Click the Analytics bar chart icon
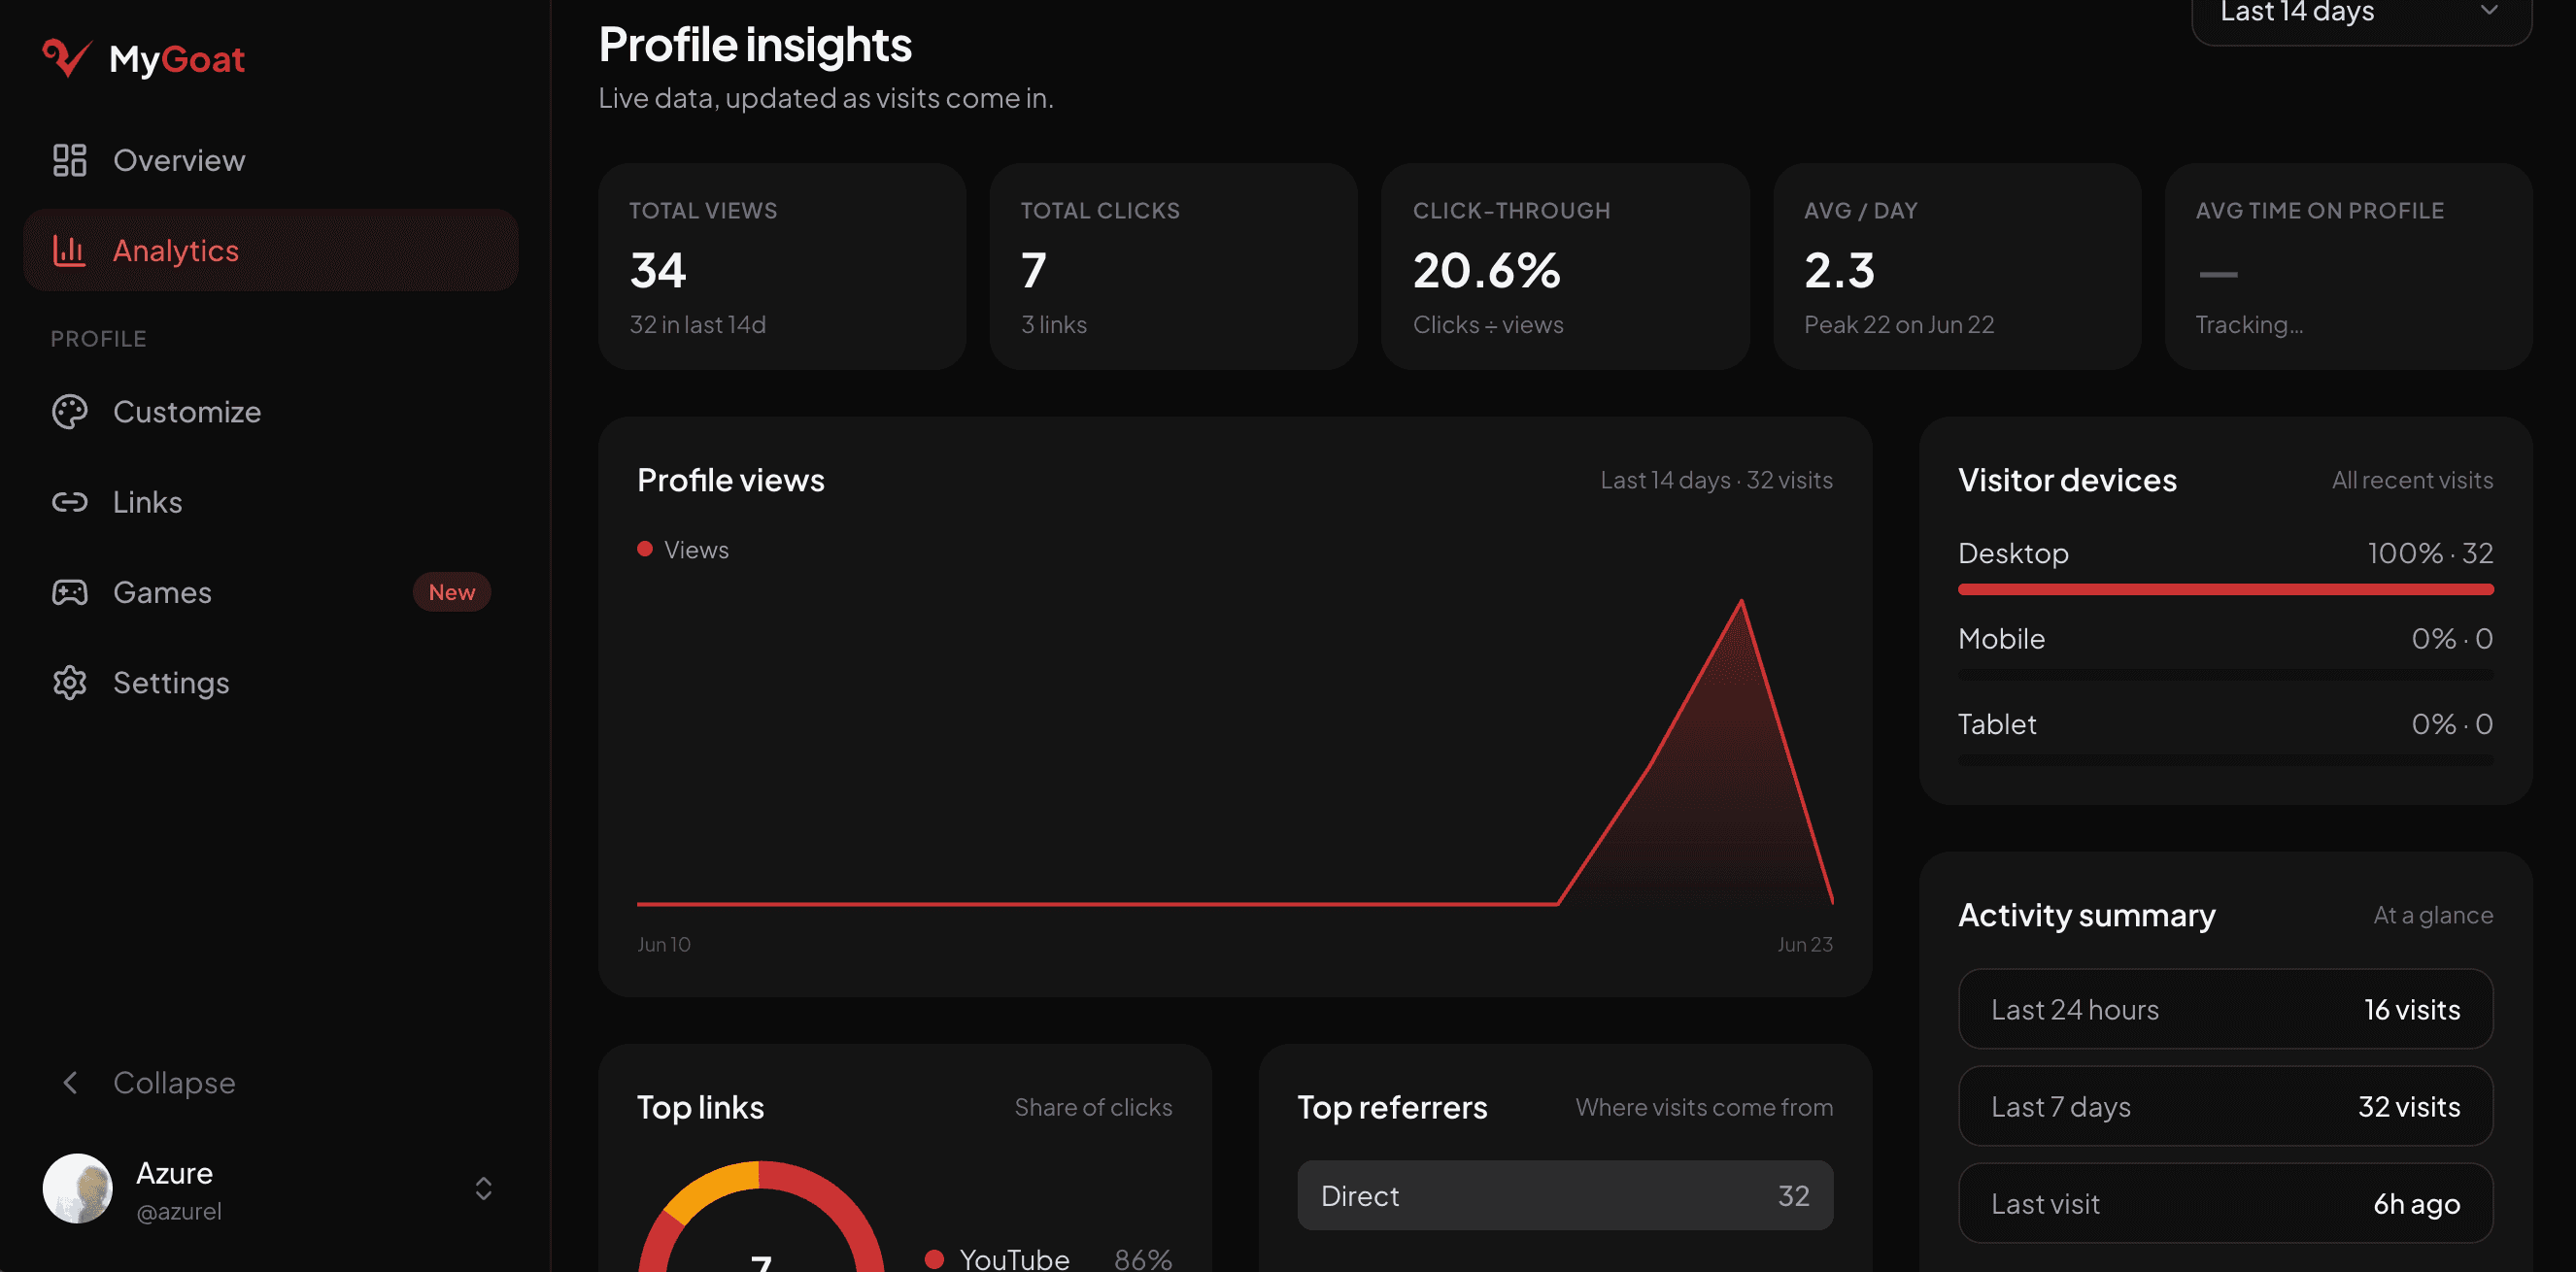This screenshot has height=1272, width=2576. [x=69, y=250]
